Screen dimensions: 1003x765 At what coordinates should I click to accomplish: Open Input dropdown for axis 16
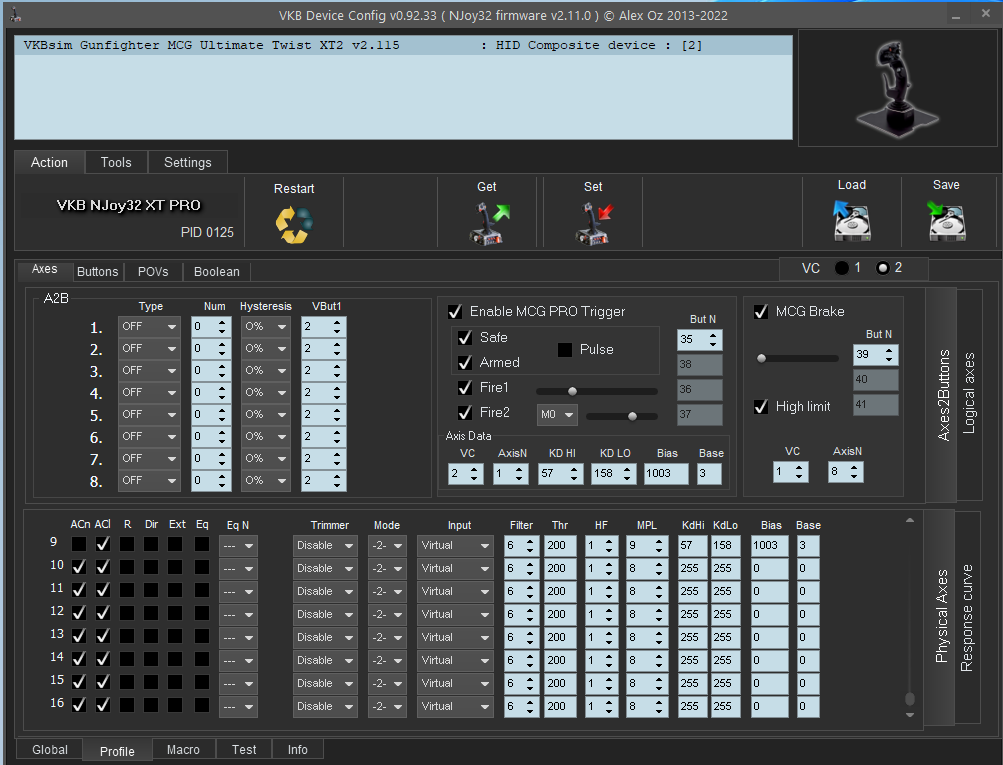pyautogui.click(x=455, y=707)
